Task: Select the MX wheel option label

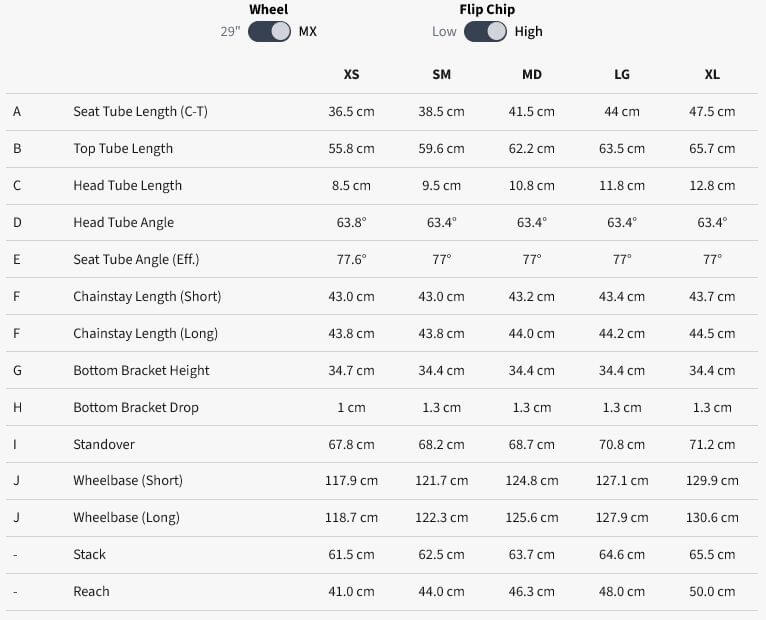Action: tap(307, 31)
